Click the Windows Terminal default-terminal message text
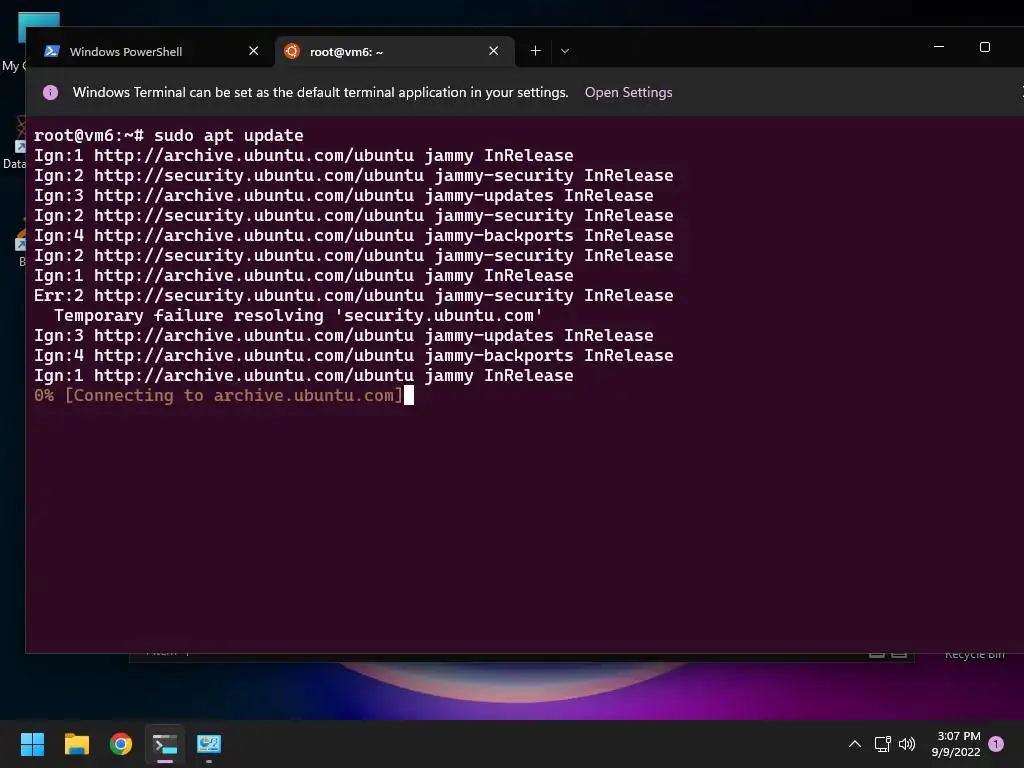 pyautogui.click(x=320, y=92)
